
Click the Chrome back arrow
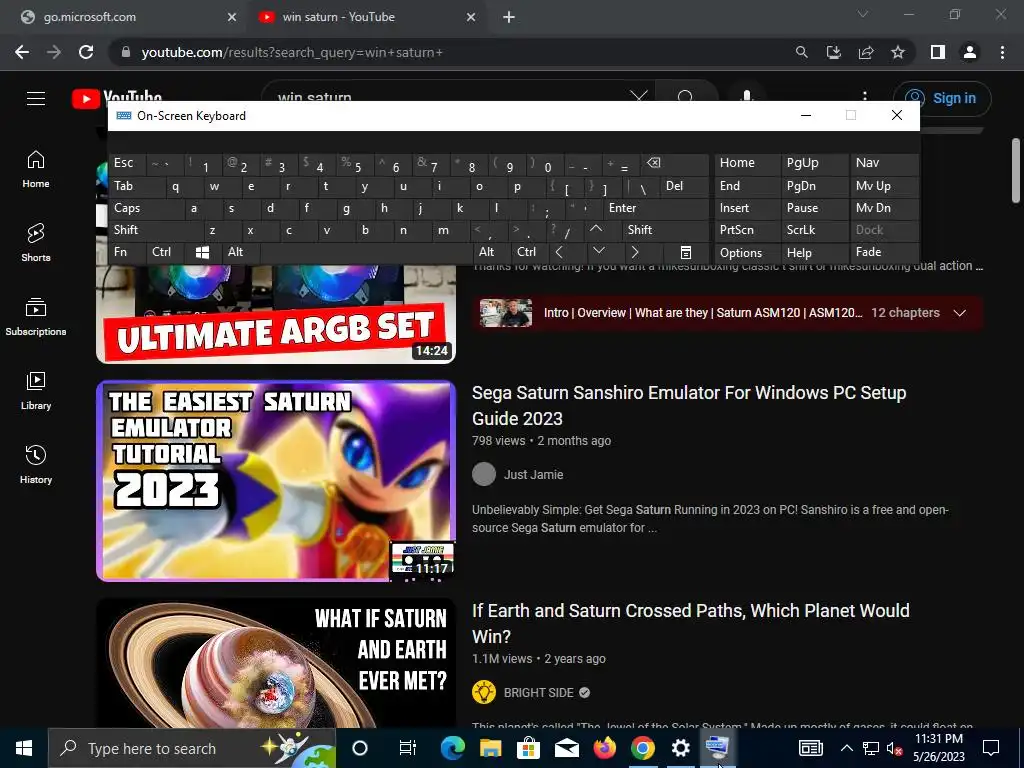click(22, 52)
